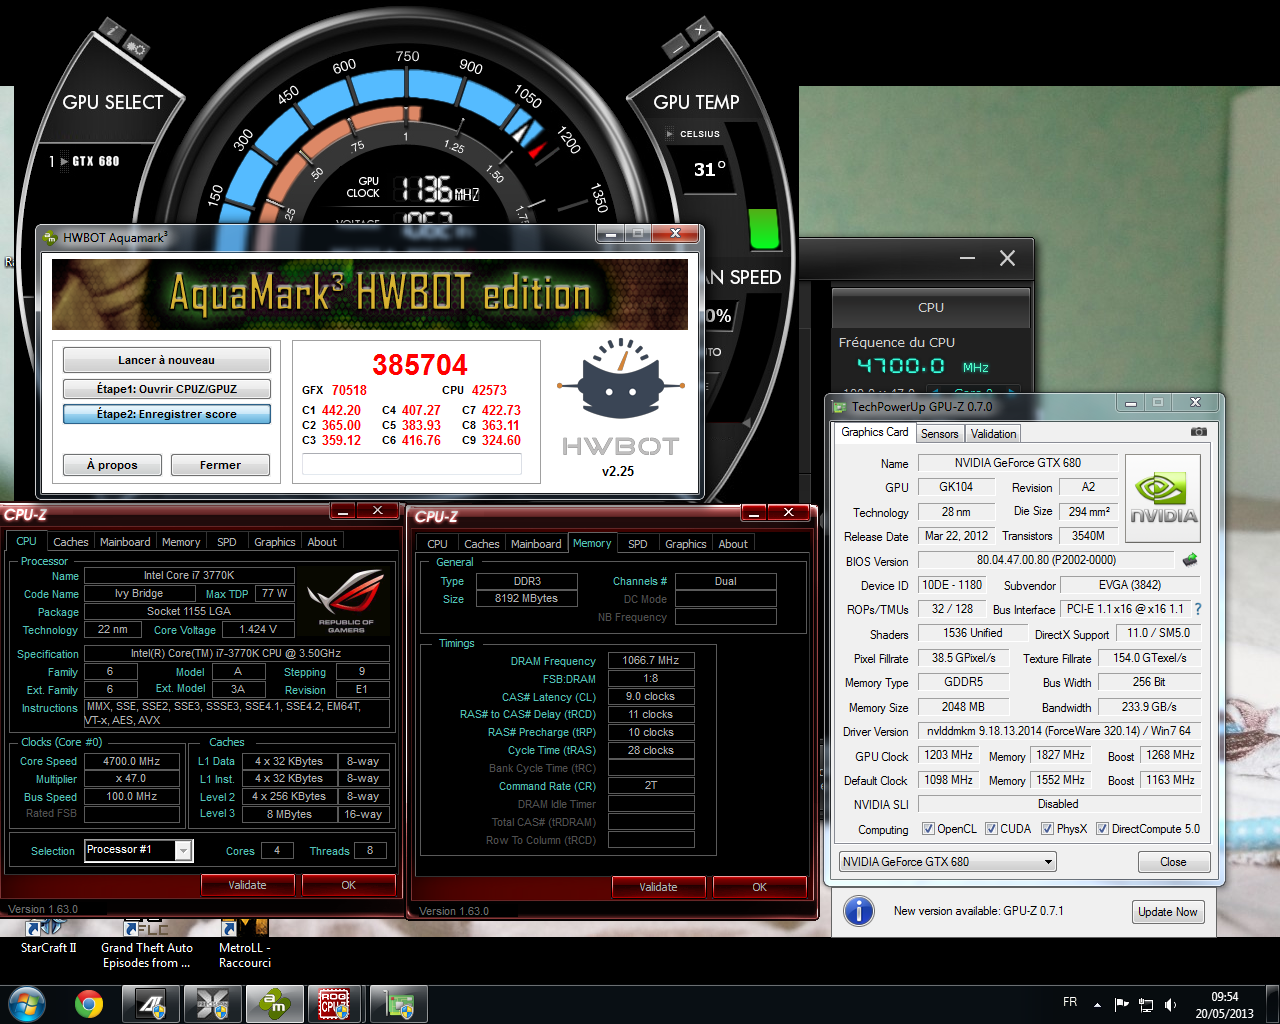
Task: Click Core Speed value 4700.0 MHz
Action: 131,761
